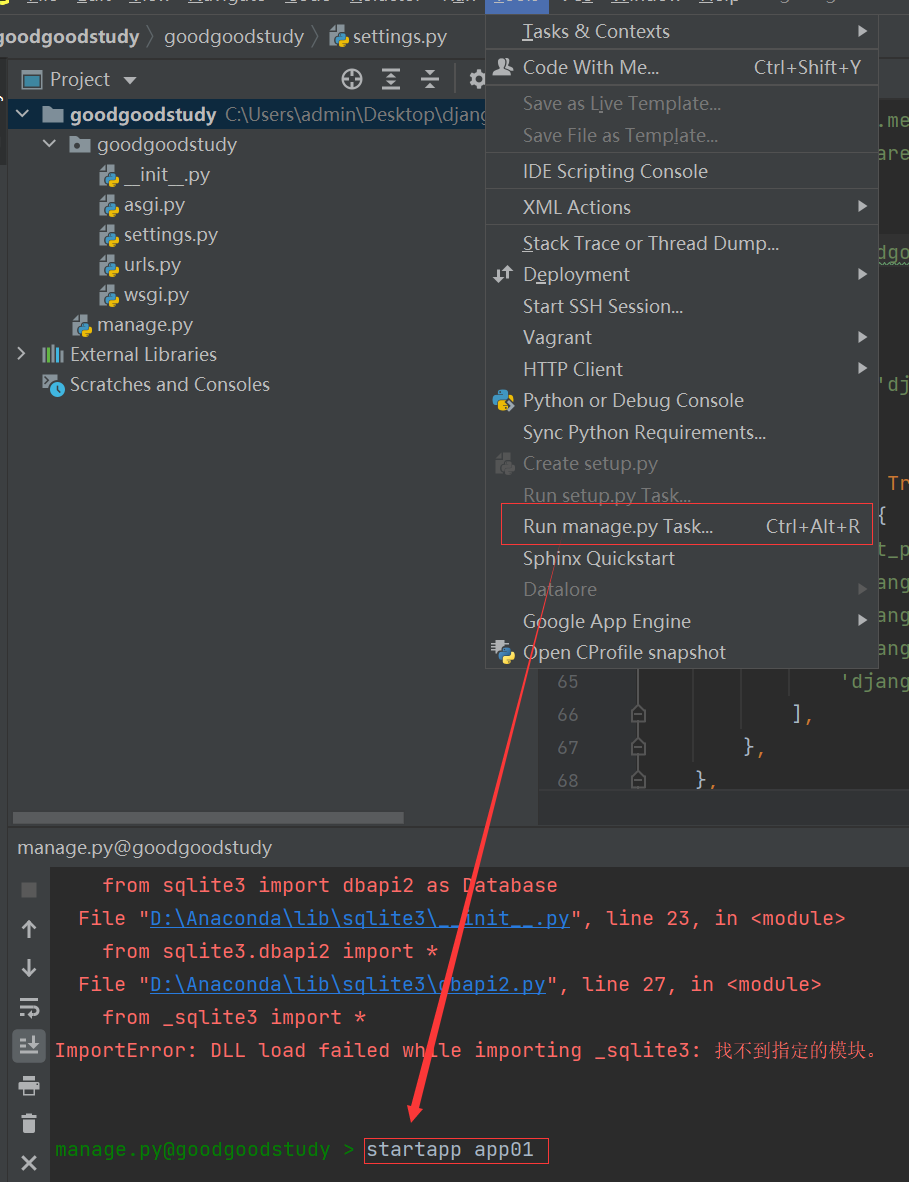This screenshot has width=909, height=1182.
Task: Open the sqlite3 dbapi2.py file link
Action: click(347, 984)
